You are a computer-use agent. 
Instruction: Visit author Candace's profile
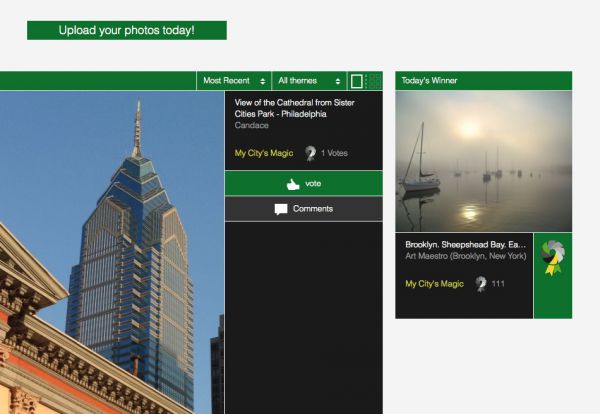(251, 126)
